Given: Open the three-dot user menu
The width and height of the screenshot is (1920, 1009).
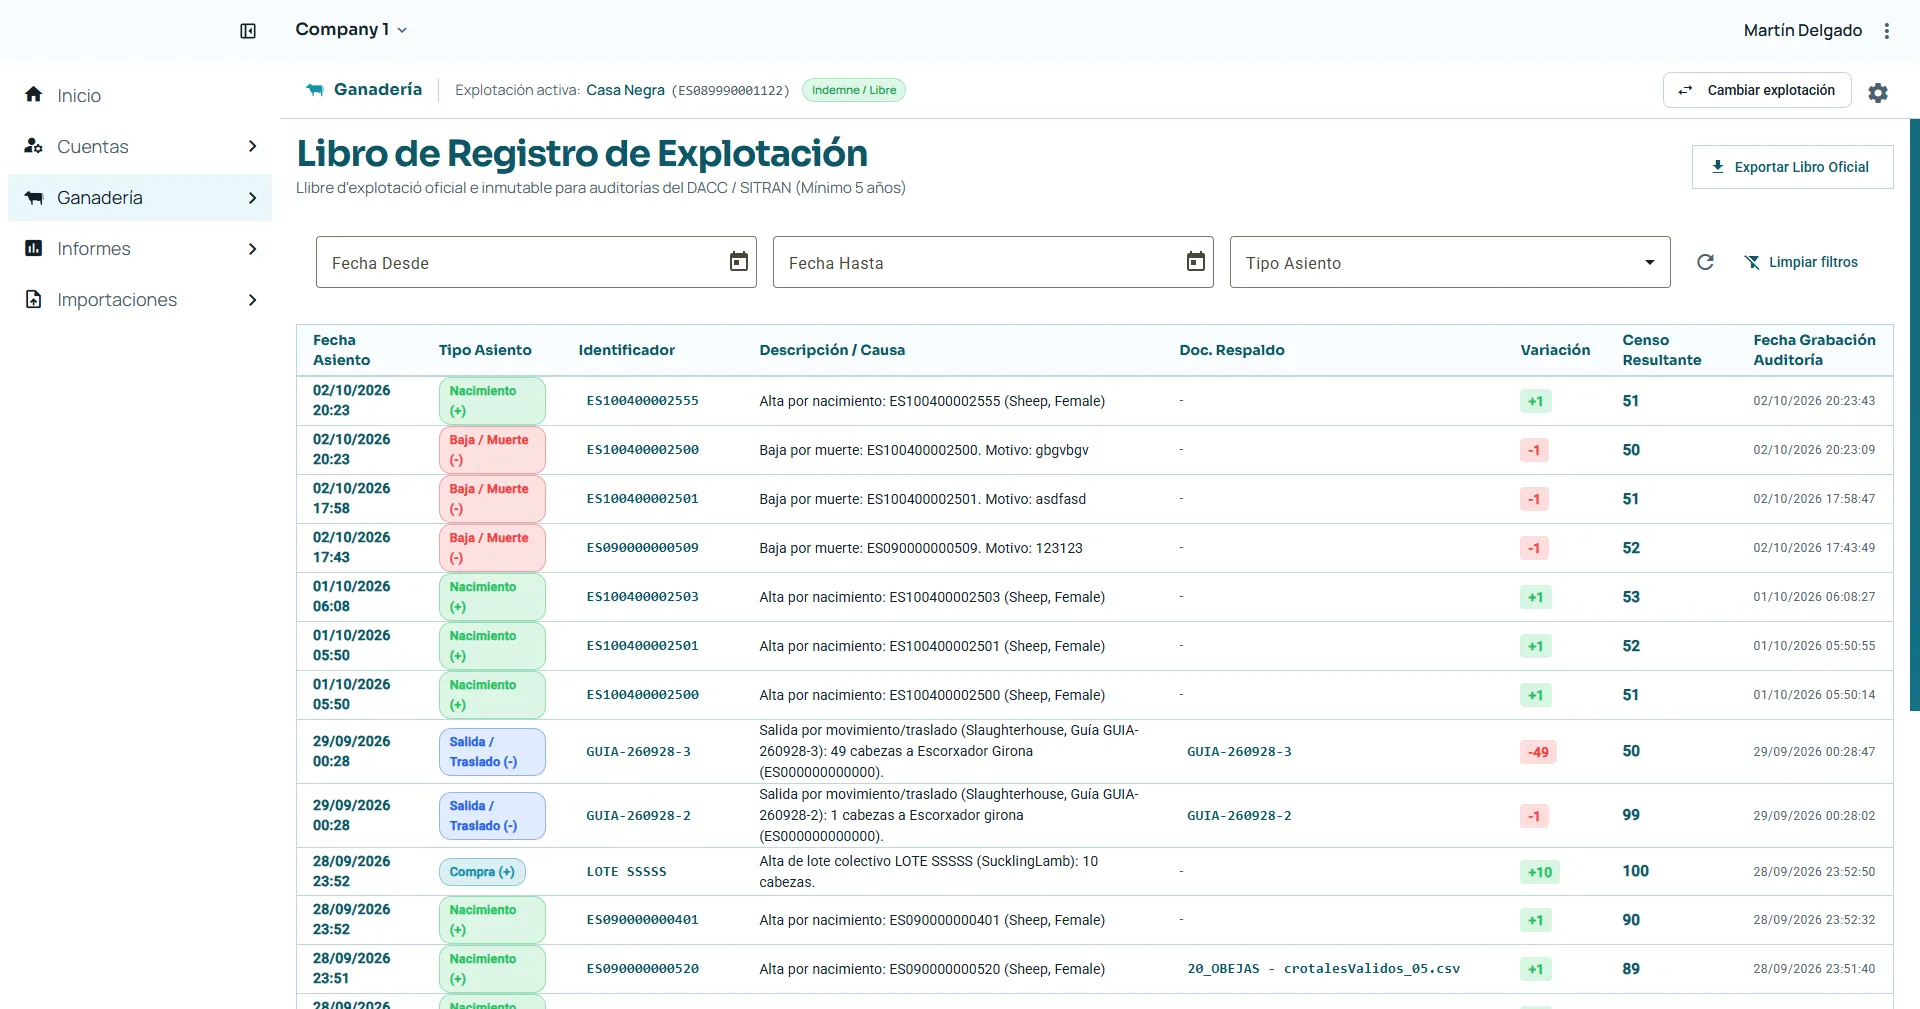Looking at the screenshot, I should coord(1887,31).
